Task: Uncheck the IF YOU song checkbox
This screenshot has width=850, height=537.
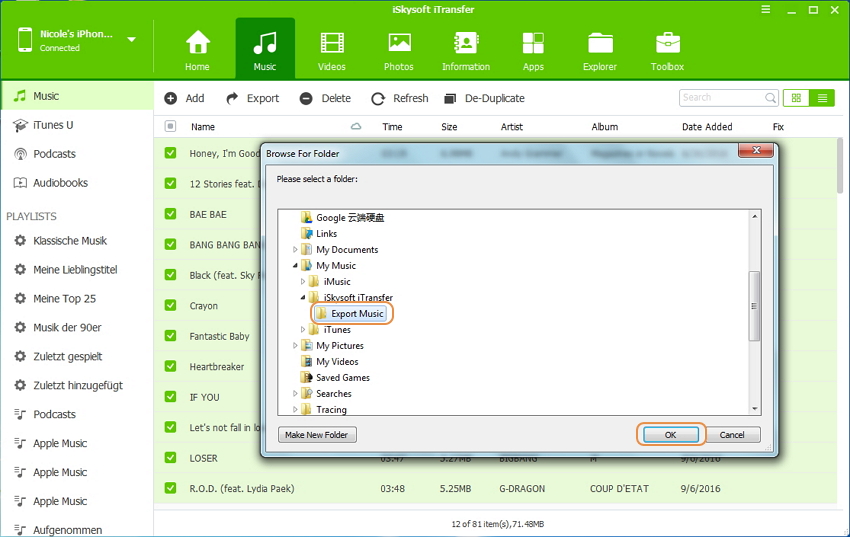Action: [x=170, y=397]
